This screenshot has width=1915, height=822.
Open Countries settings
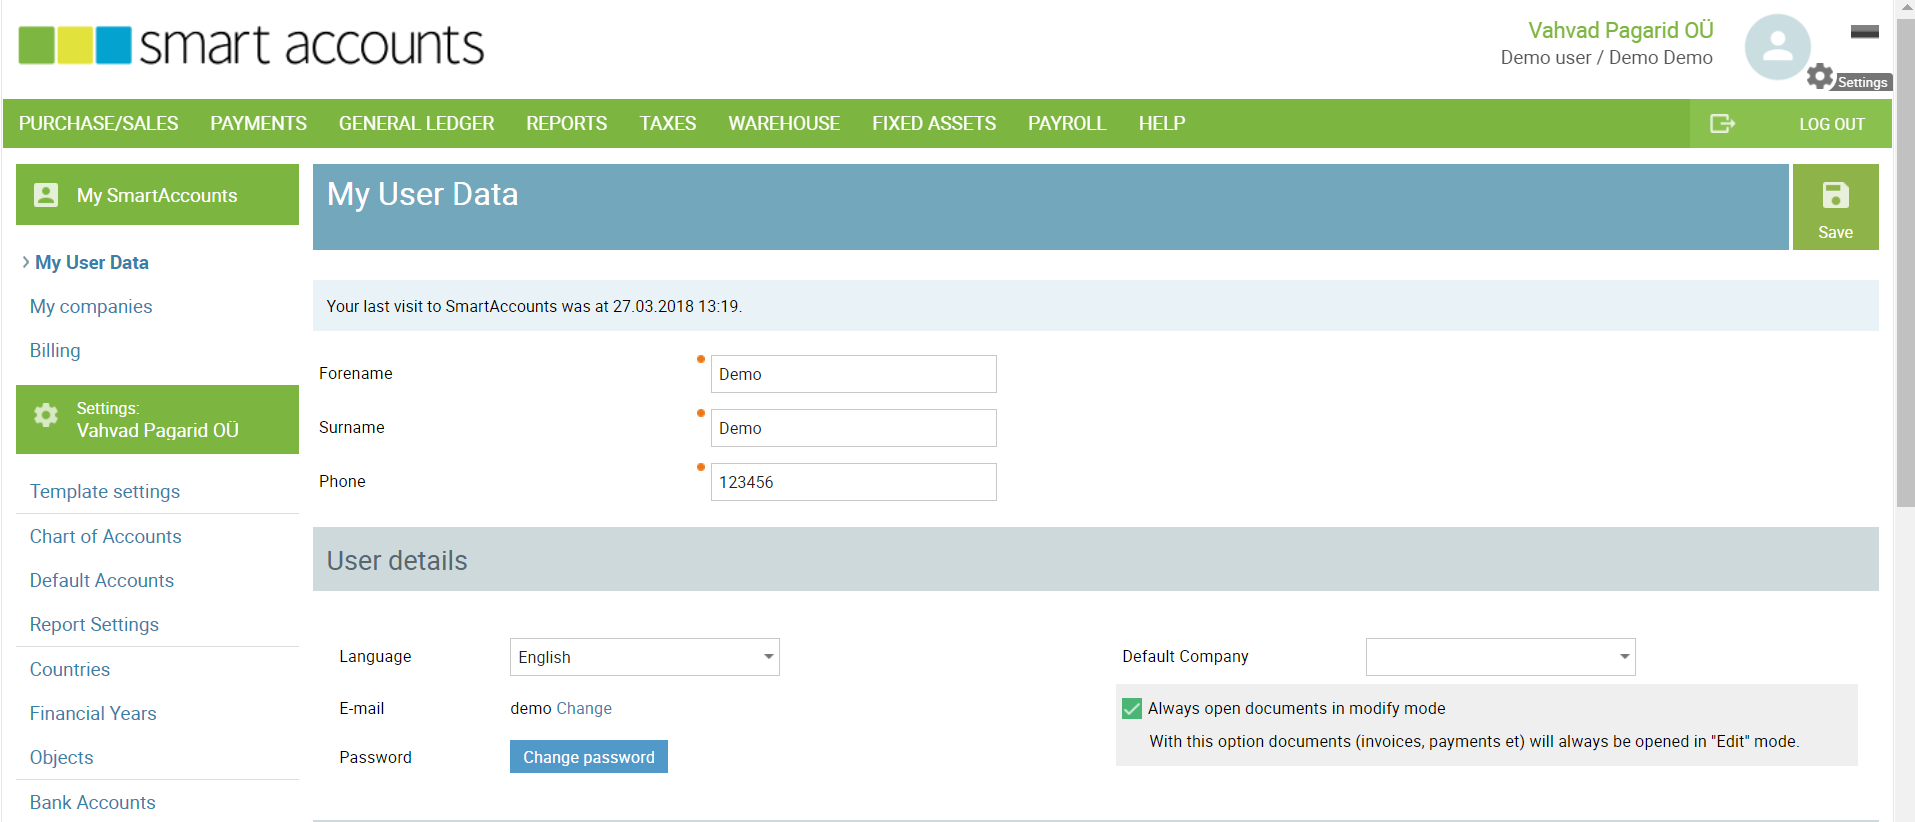70,669
